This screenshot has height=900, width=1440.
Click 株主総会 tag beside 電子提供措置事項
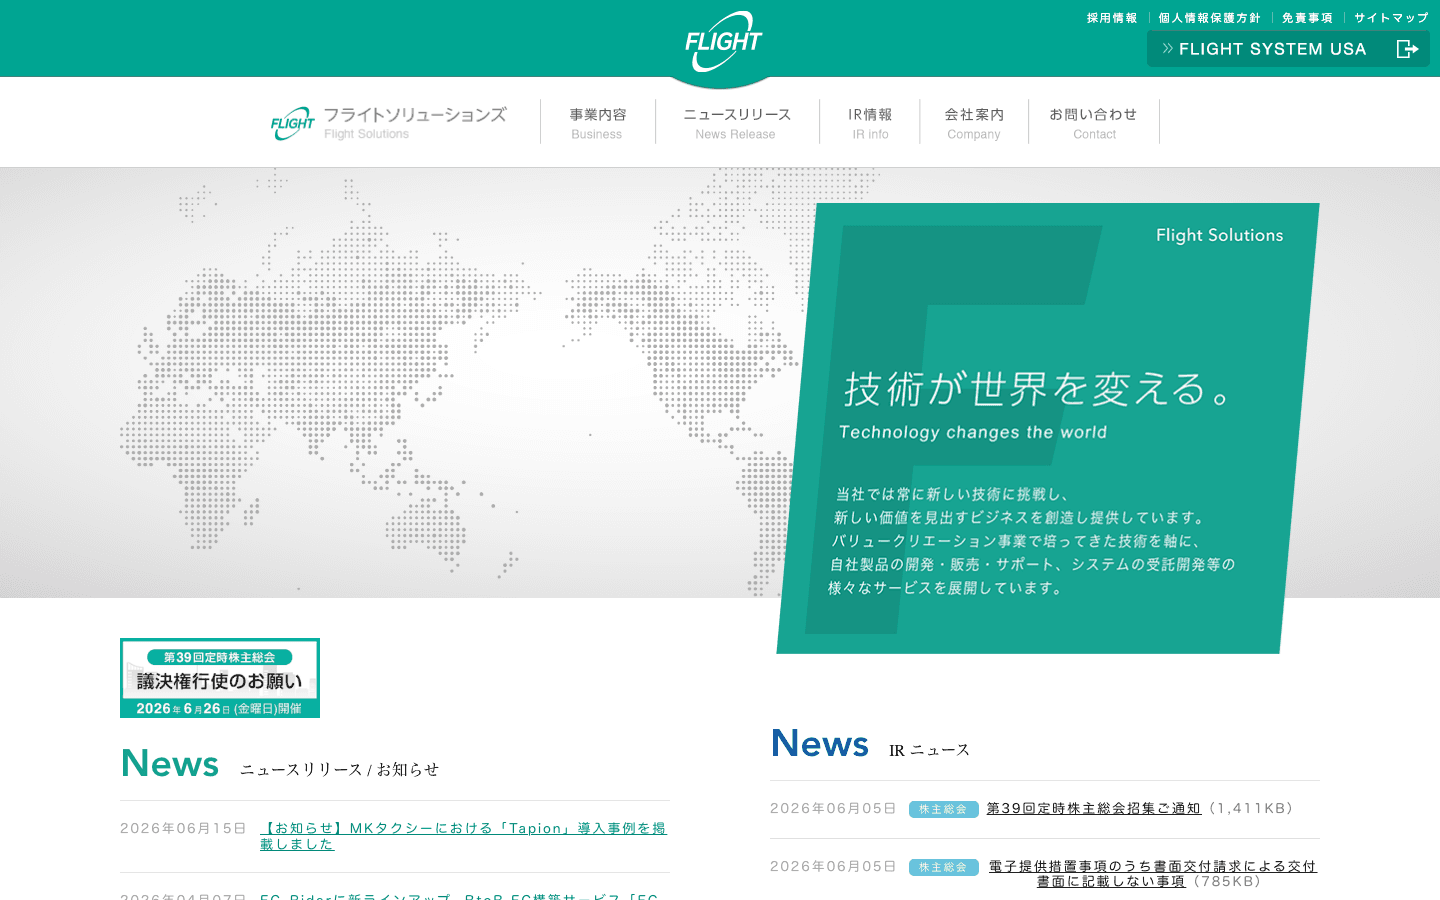click(944, 867)
